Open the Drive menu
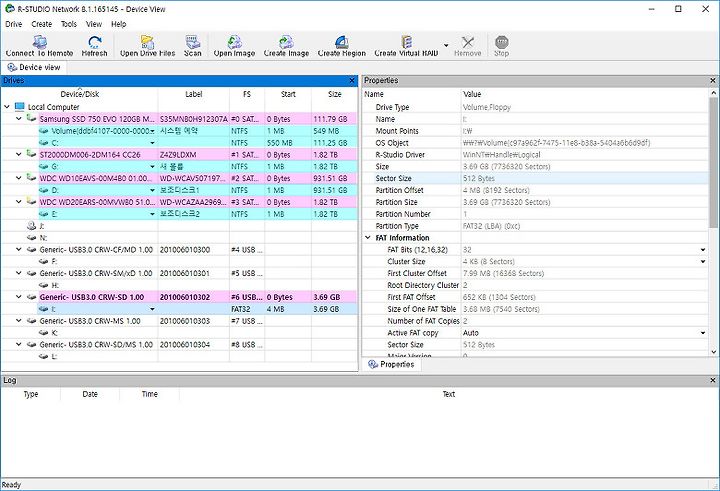Screen dimensions: 720x491 click(13, 24)
